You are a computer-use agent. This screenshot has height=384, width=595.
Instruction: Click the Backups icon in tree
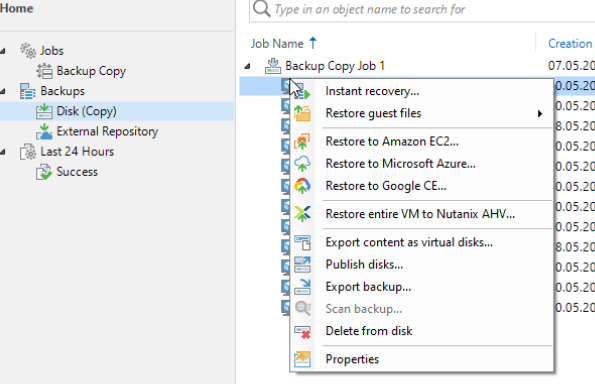click(x=28, y=91)
